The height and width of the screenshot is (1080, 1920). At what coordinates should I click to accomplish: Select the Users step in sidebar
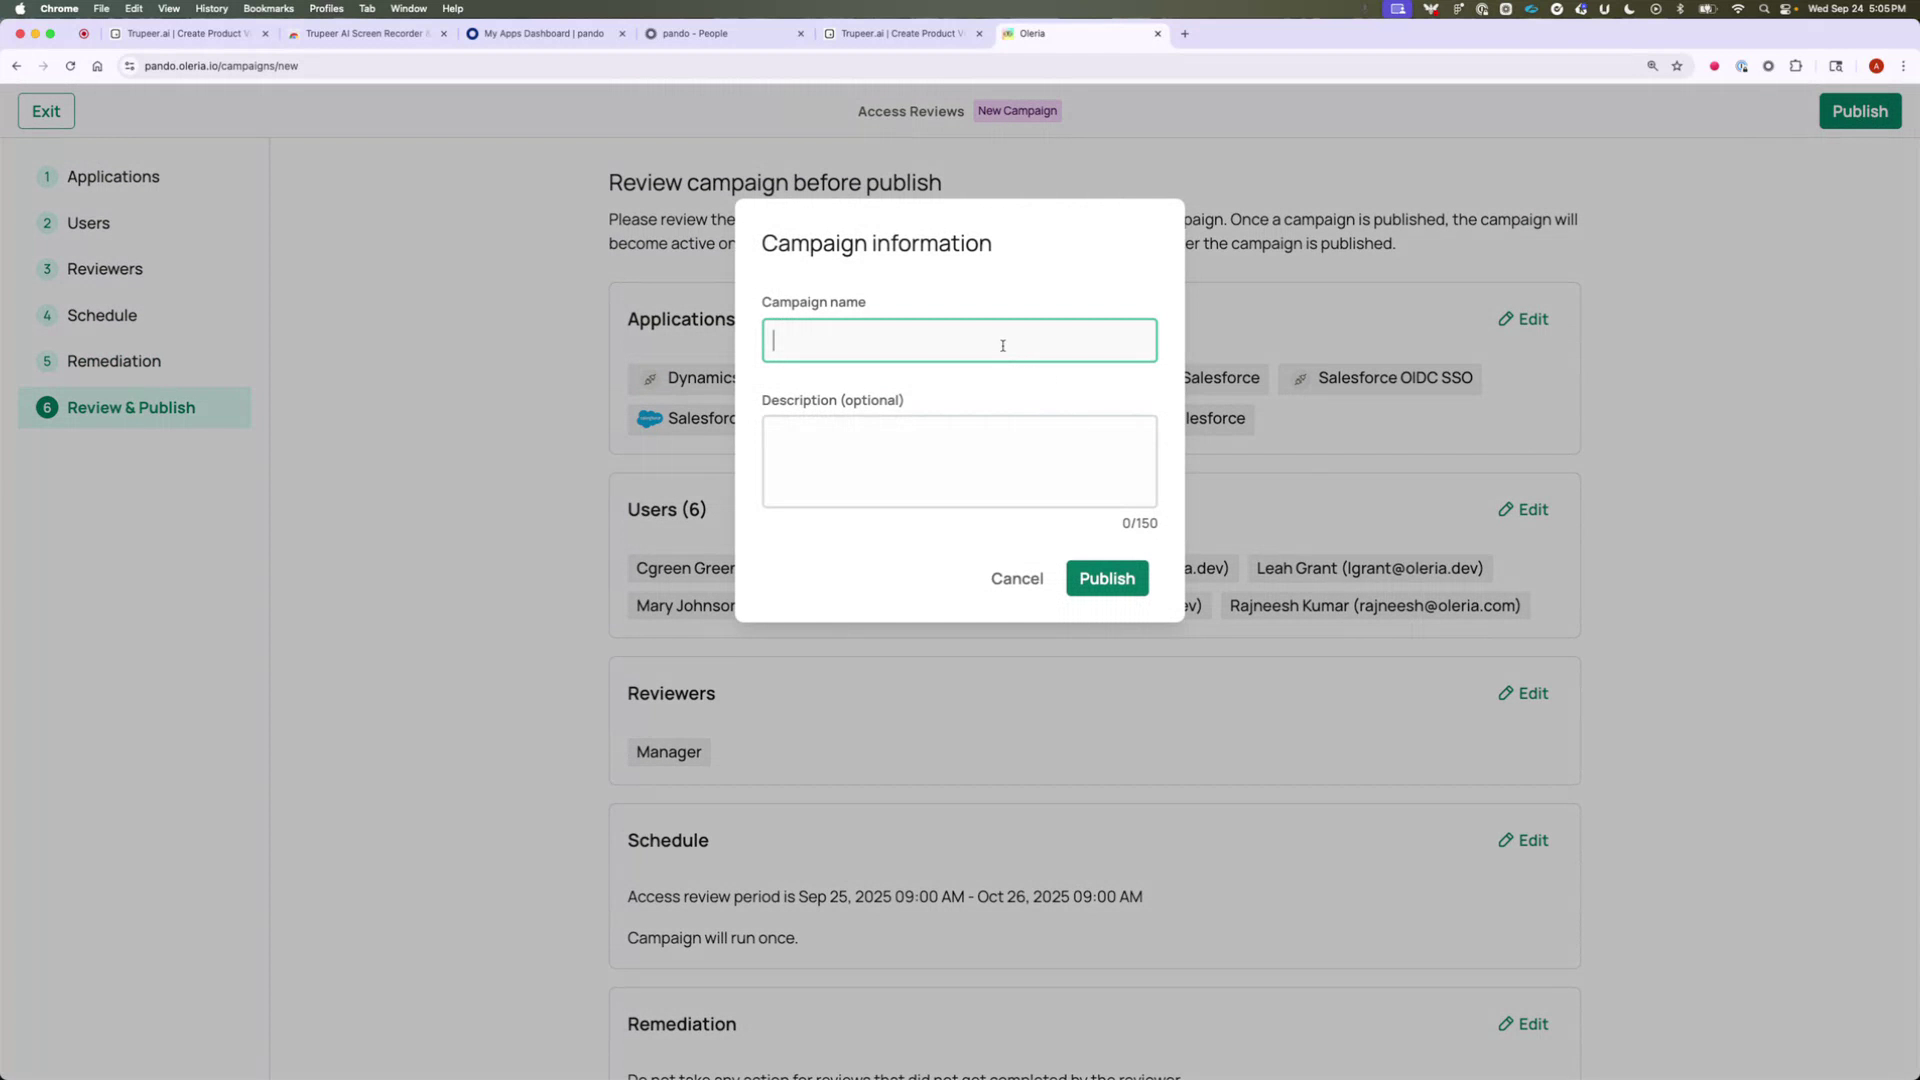click(x=90, y=222)
